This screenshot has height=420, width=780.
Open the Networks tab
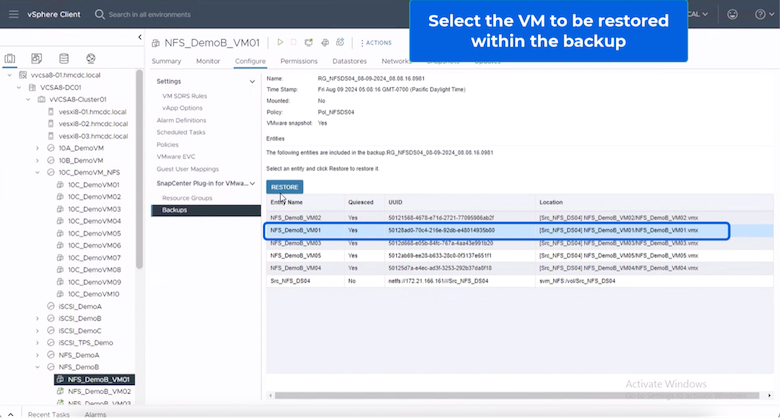point(396,61)
